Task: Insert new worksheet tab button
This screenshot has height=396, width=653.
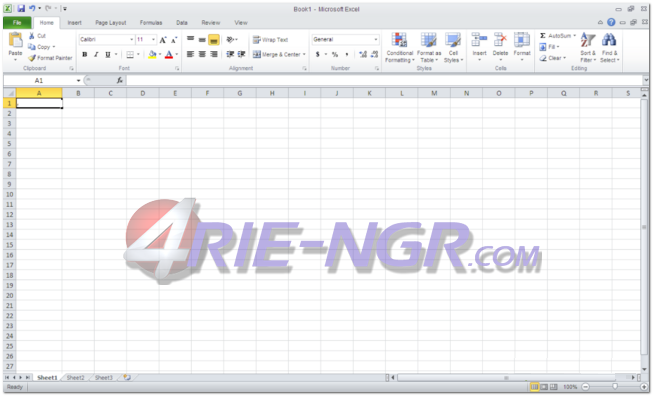Action: pyautogui.click(x=127, y=378)
